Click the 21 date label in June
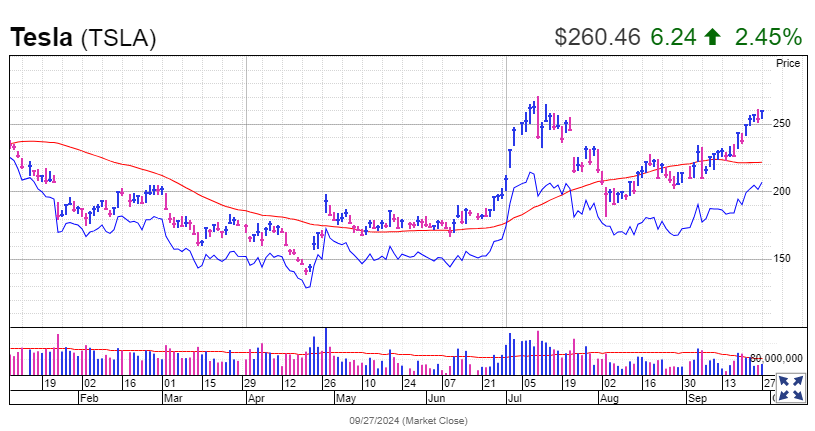 tap(490, 384)
